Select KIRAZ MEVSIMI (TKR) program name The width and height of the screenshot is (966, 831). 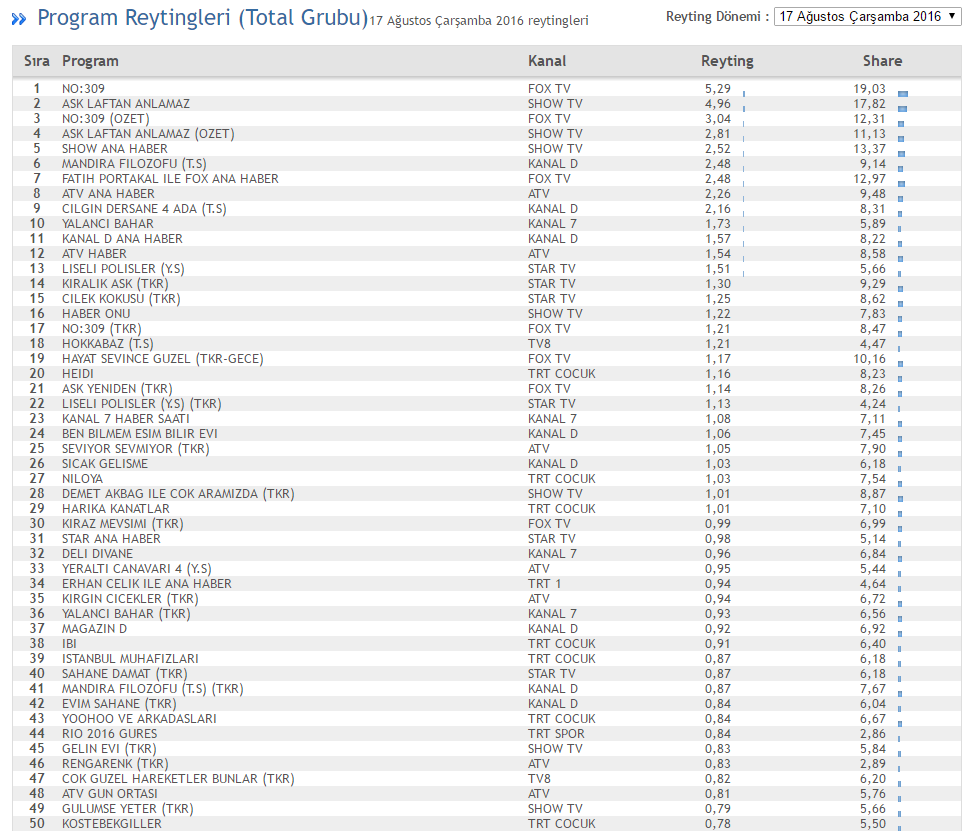[x=123, y=524]
